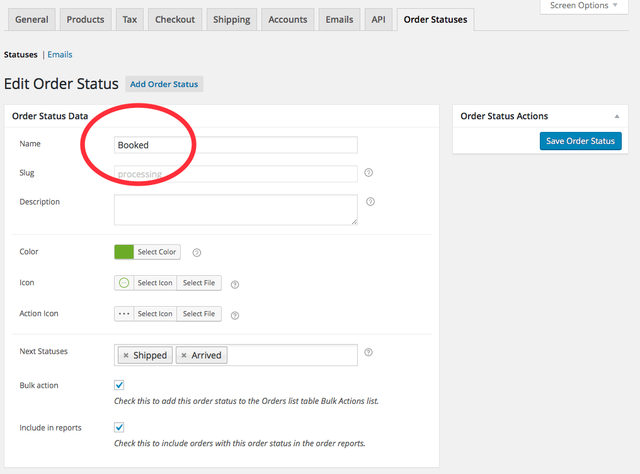Click the Slug field showing processing
Viewport: 640px width, 474px height.
[236, 174]
